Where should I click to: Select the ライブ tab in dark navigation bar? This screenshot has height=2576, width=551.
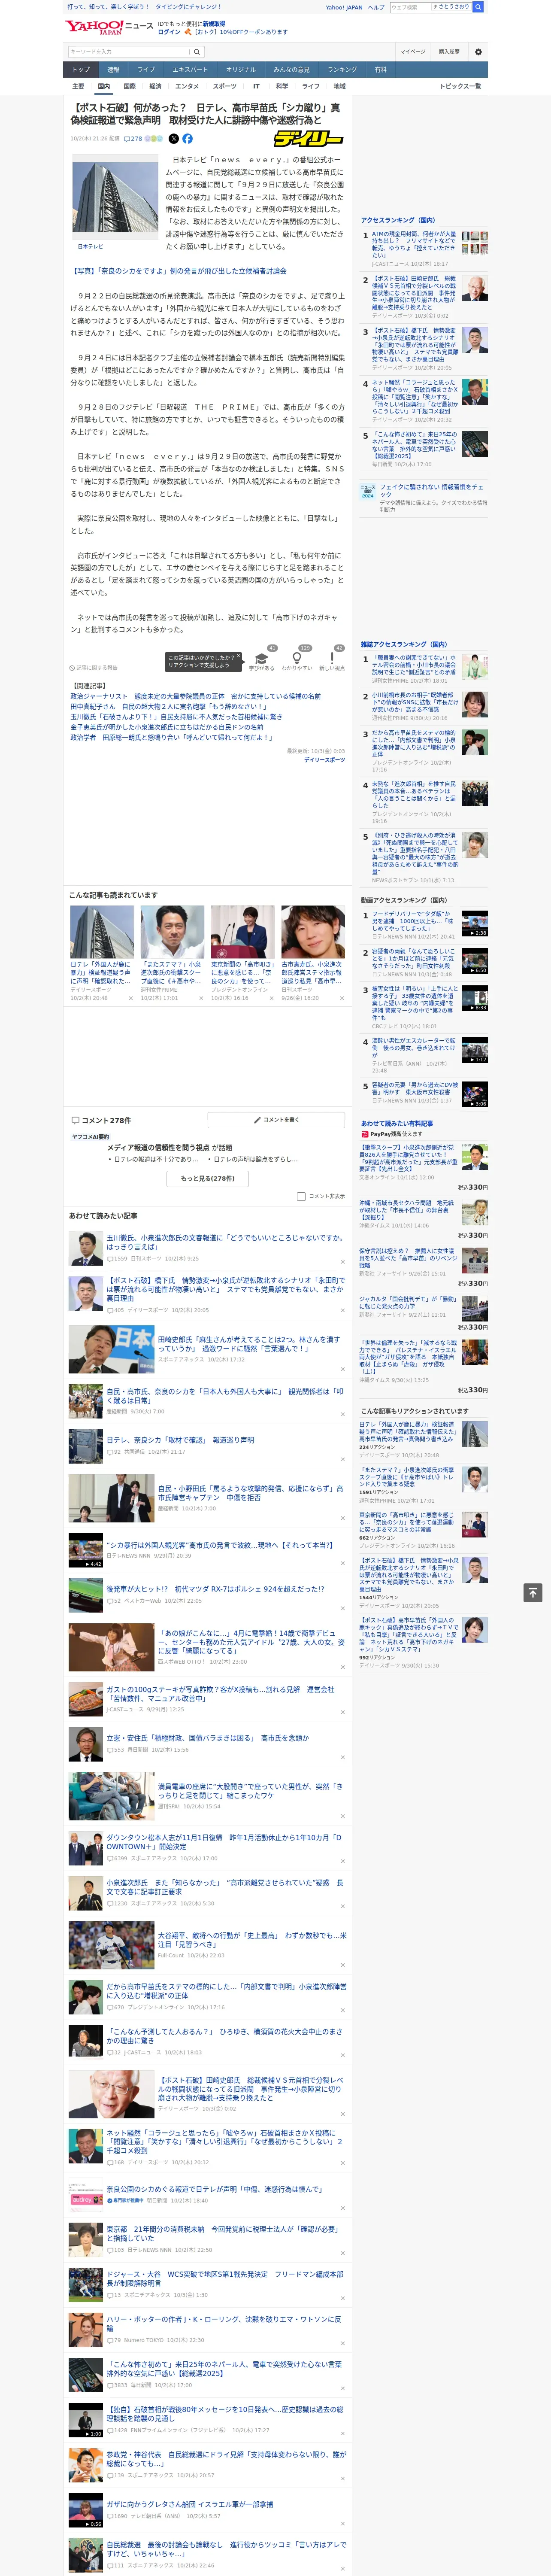[x=146, y=70]
